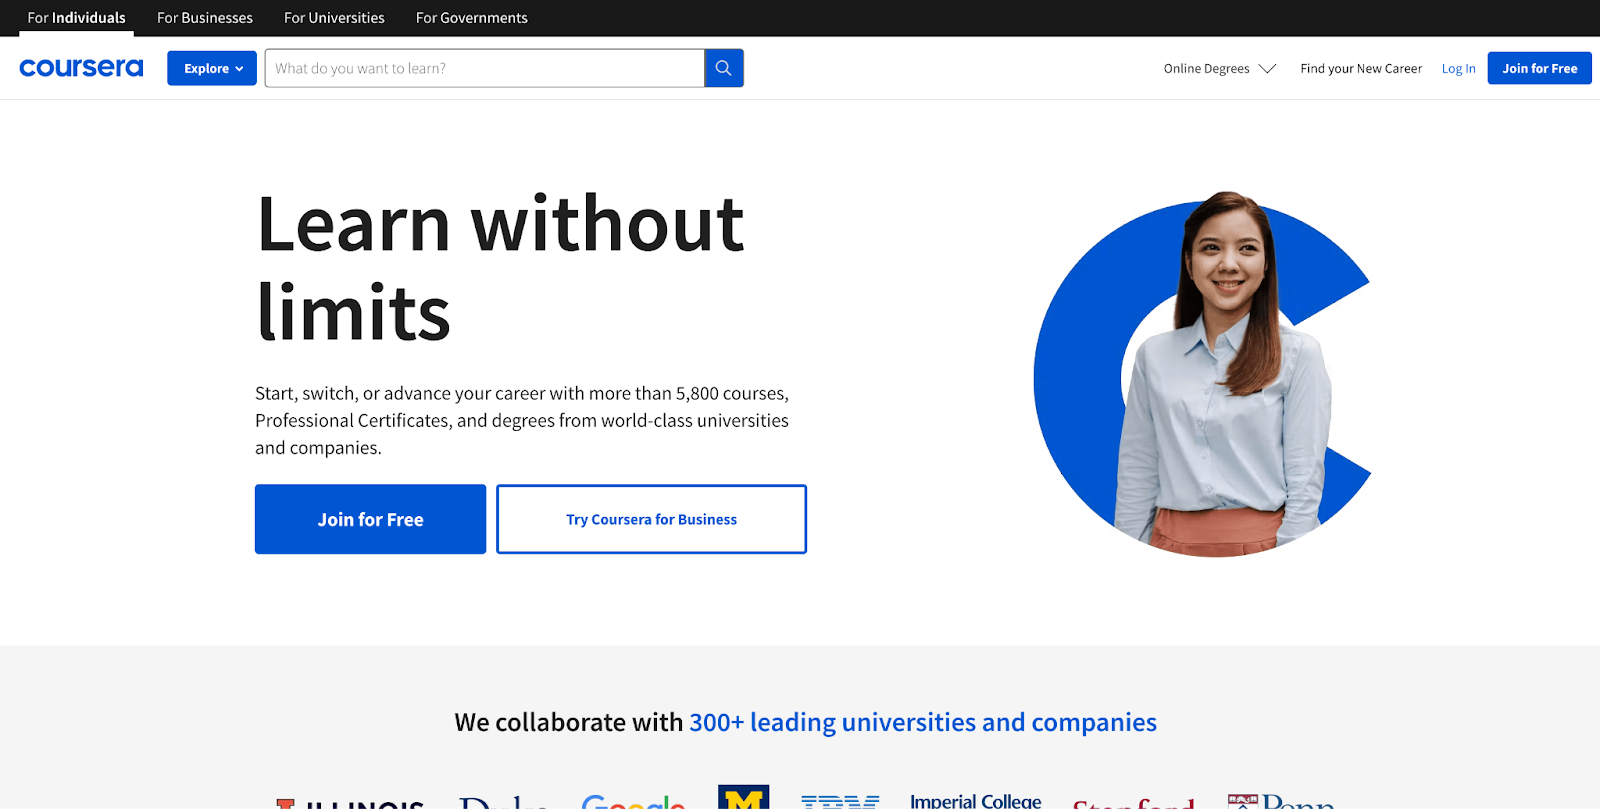Switch to the For Businesses tab

coord(205,18)
